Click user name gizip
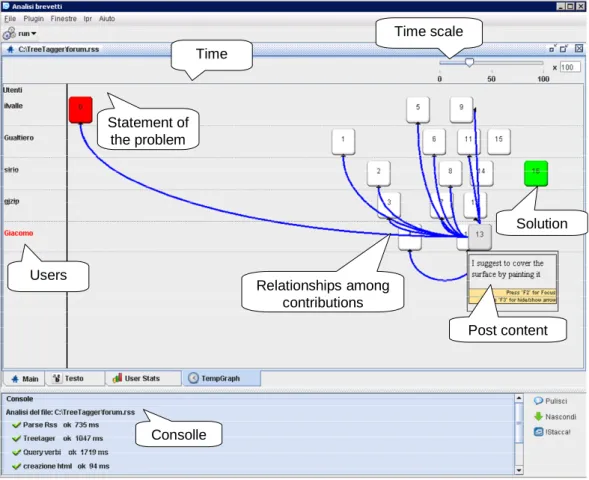This screenshot has height=480, width=589. click(12, 202)
